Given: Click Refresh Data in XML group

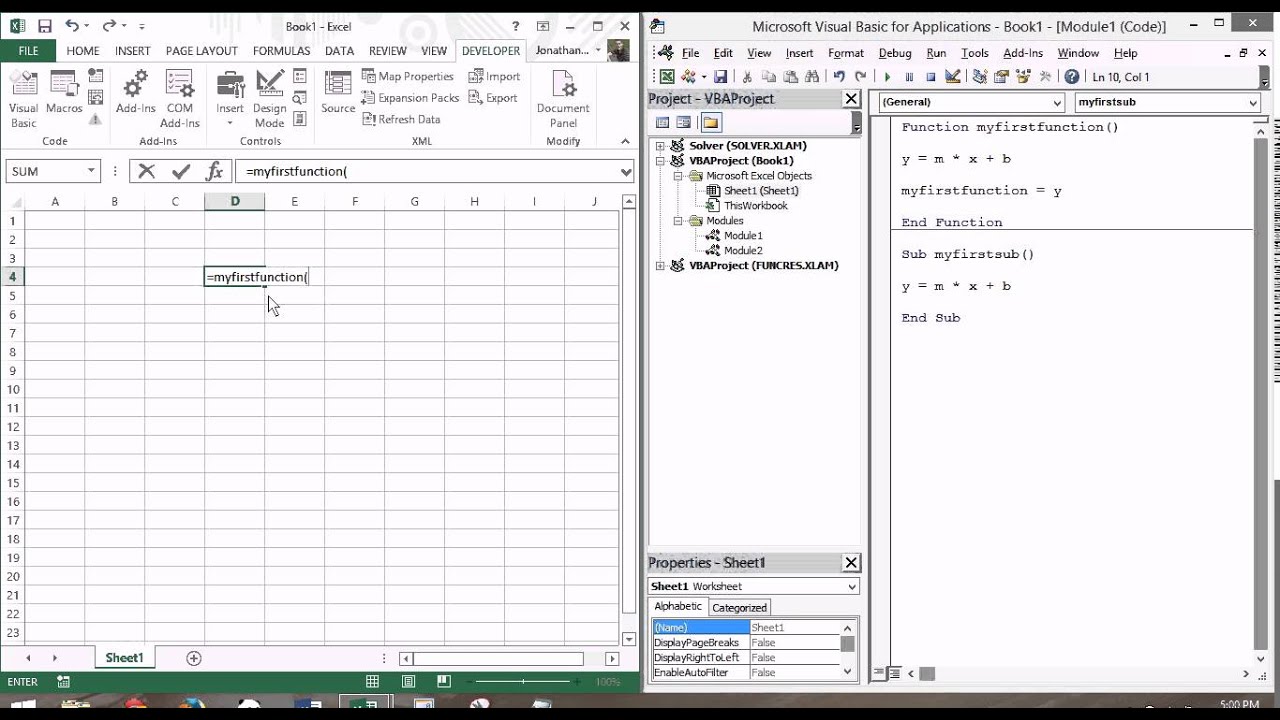Looking at the screenshot, I should [x=401, y=119].
